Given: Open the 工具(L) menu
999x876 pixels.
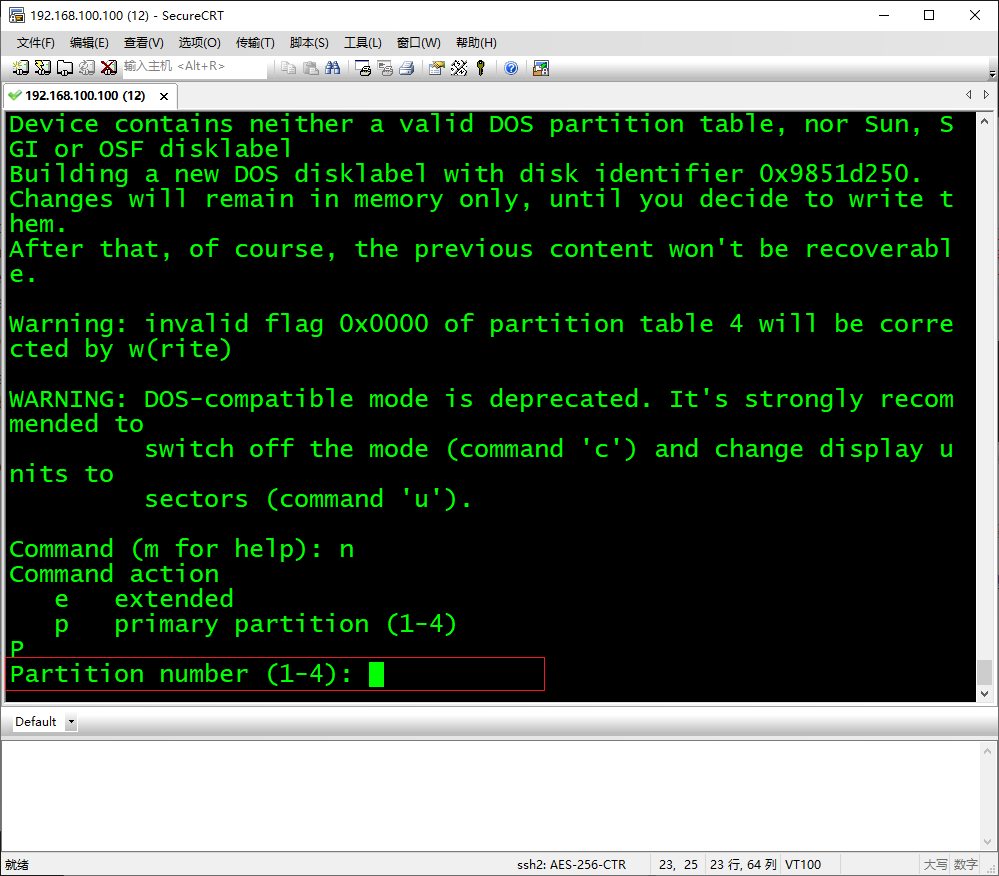Looking at the screenshot, I should [363, 43].
